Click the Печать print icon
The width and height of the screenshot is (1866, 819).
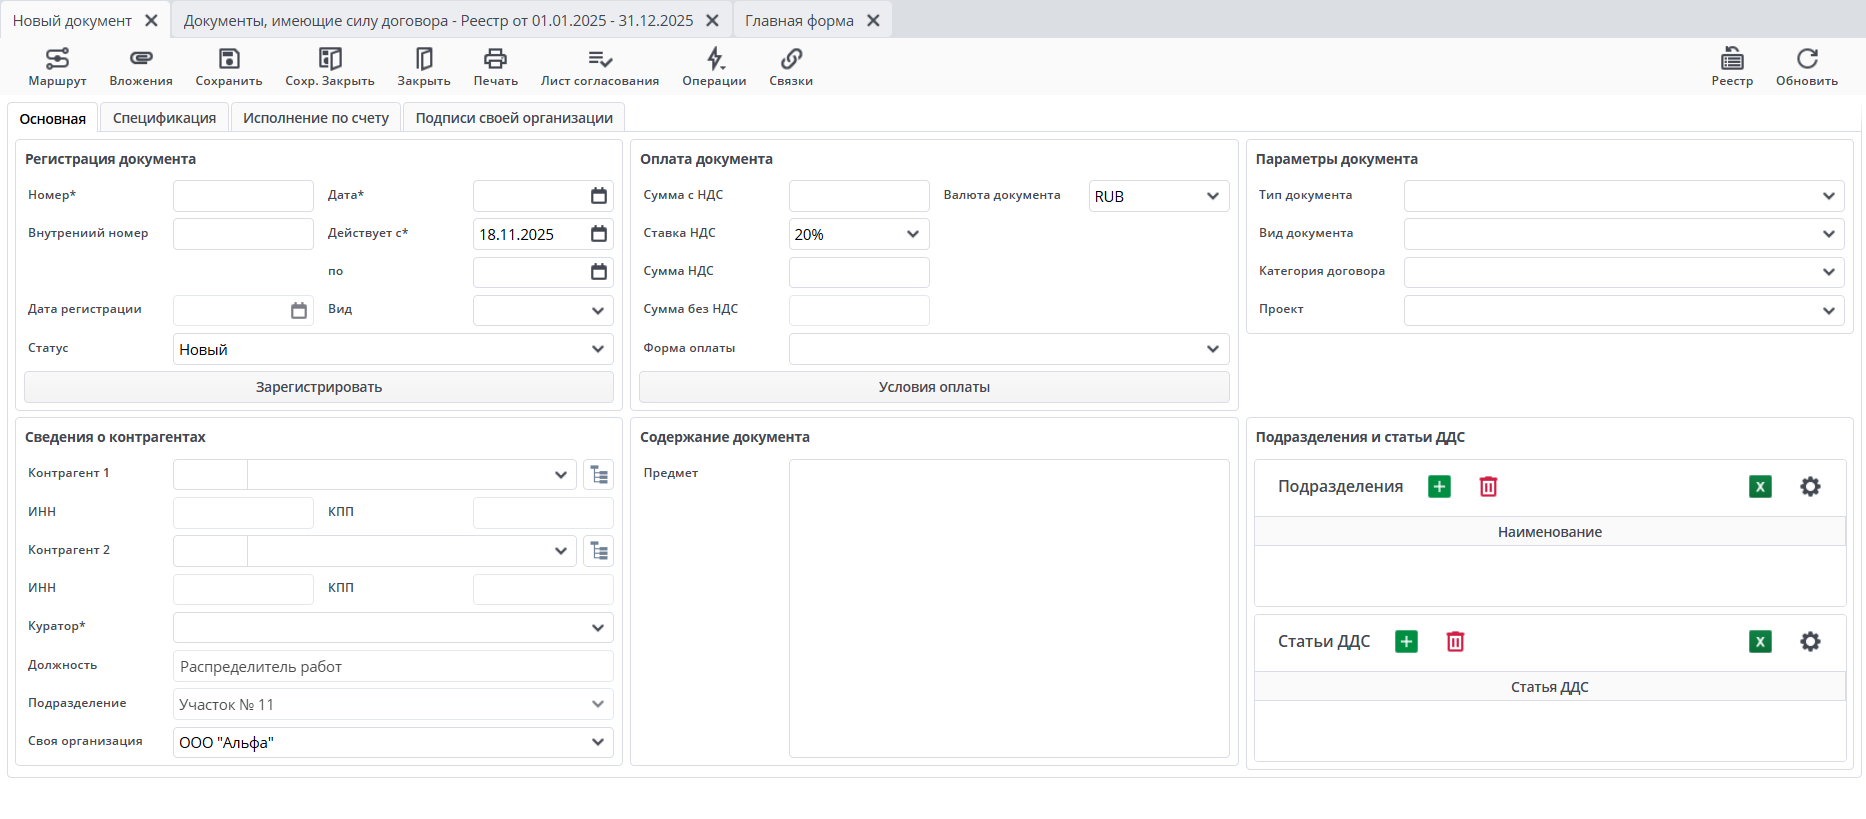[495, 59]
